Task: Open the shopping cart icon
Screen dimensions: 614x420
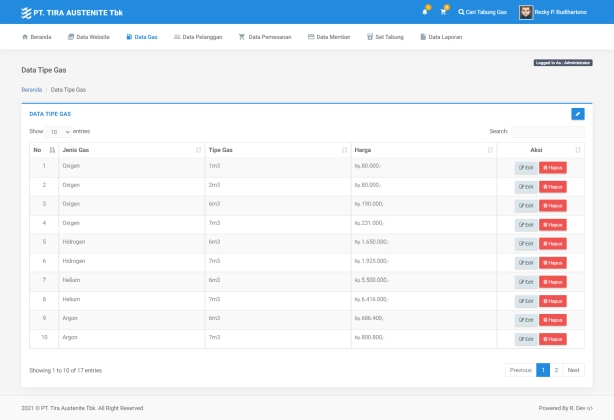Action: click(x=443, y=12)
